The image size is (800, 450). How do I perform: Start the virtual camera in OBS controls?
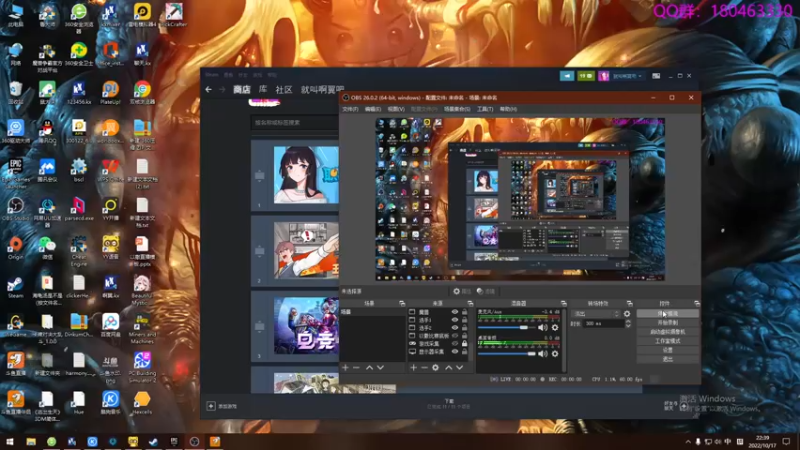point(667,332)
